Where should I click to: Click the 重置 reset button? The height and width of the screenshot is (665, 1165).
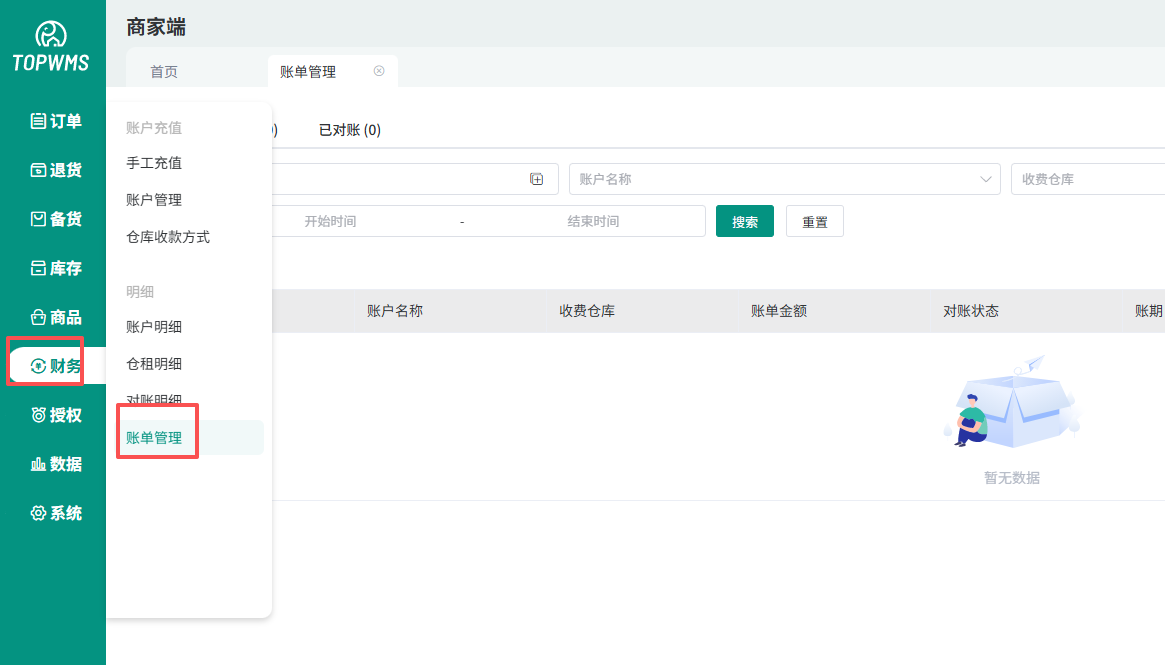[x=815, y=221]
